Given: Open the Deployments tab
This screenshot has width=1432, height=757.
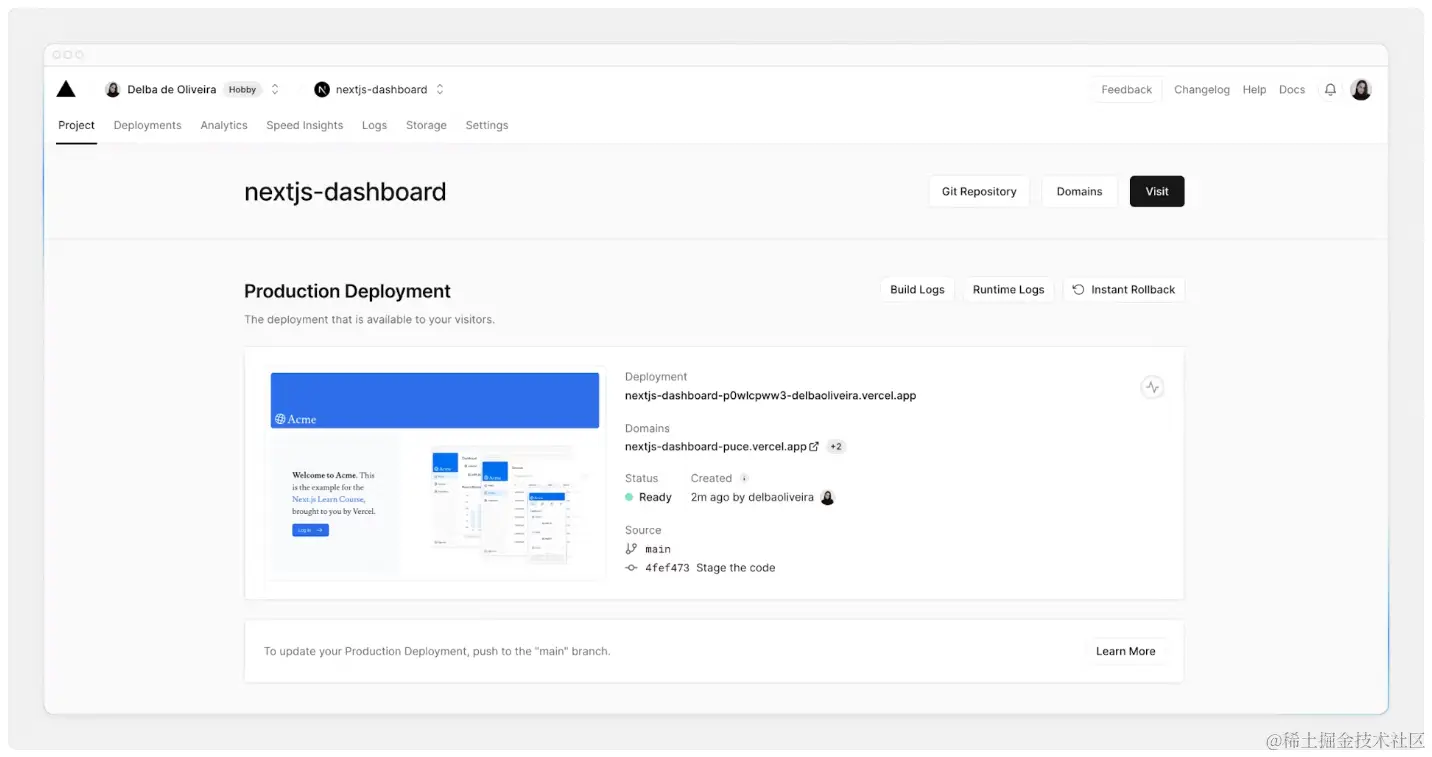Looking at the screenshot, I should (148, 125).
